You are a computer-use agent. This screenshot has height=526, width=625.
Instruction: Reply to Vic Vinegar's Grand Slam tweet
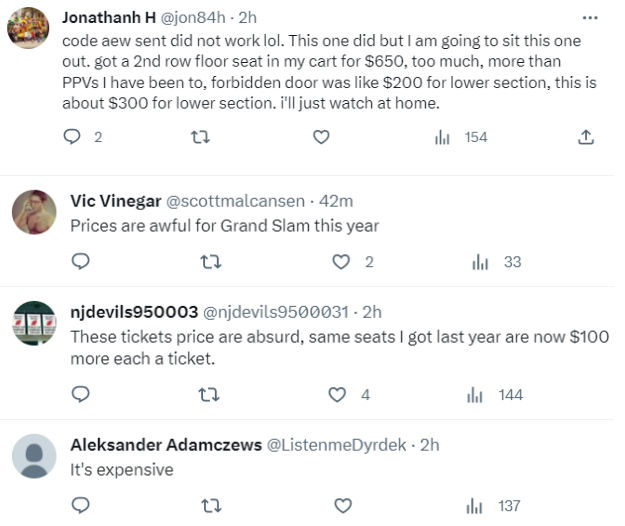click(x=81, y=261)
